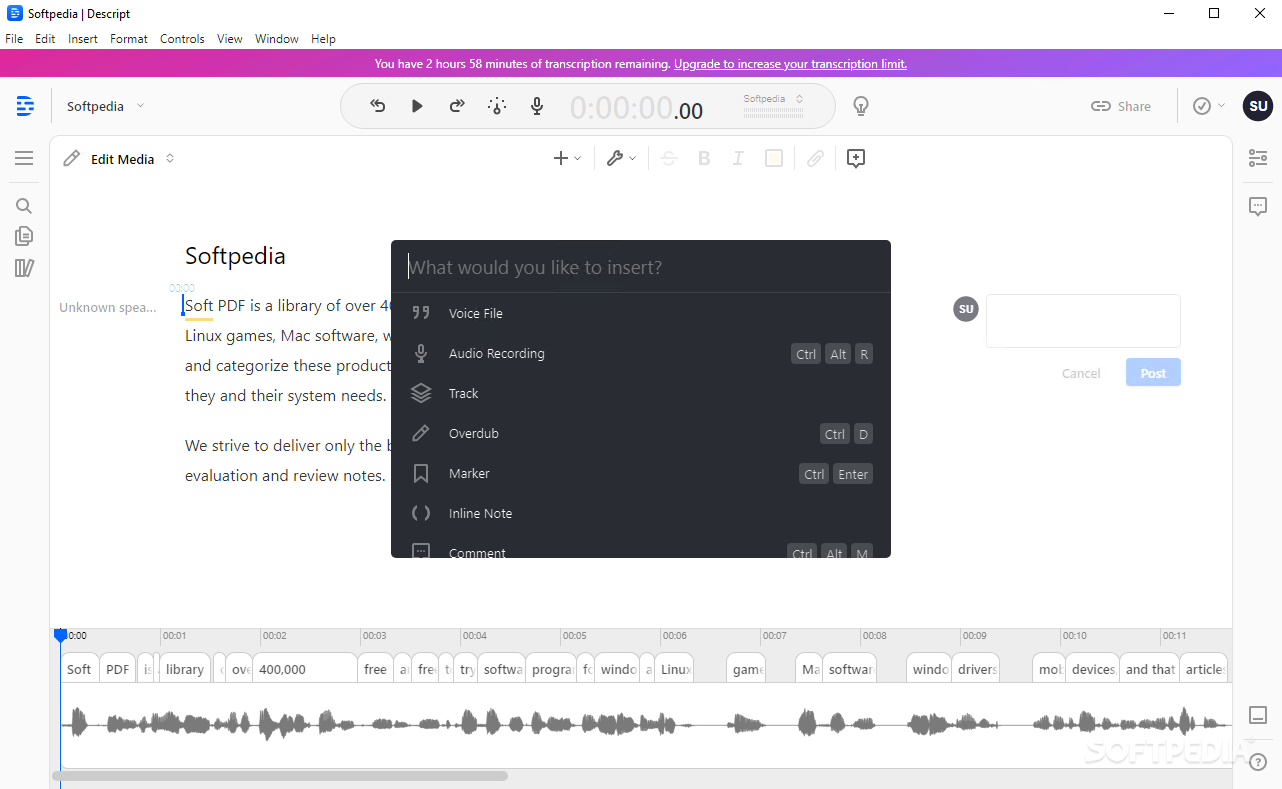Select Track from insert list
This screenshot has height=789, width=1282.
tap(641, 393)
